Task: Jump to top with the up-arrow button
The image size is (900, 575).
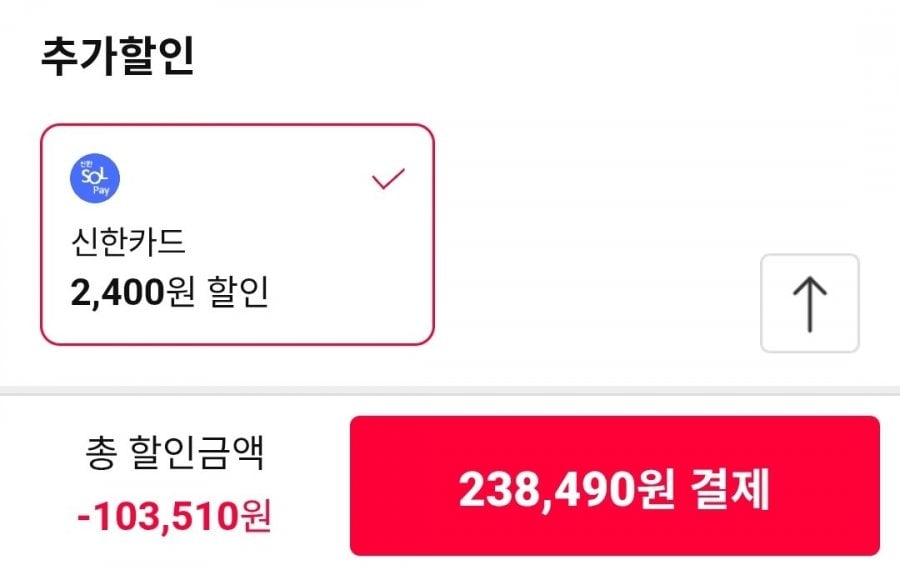Action: tap(809, 303)
